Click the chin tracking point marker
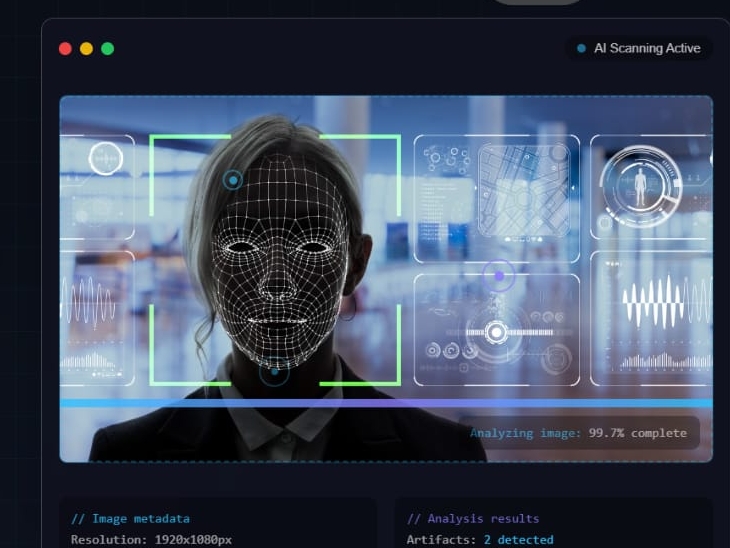This screenshot has height=548, width=730. [x=274, y=373]
